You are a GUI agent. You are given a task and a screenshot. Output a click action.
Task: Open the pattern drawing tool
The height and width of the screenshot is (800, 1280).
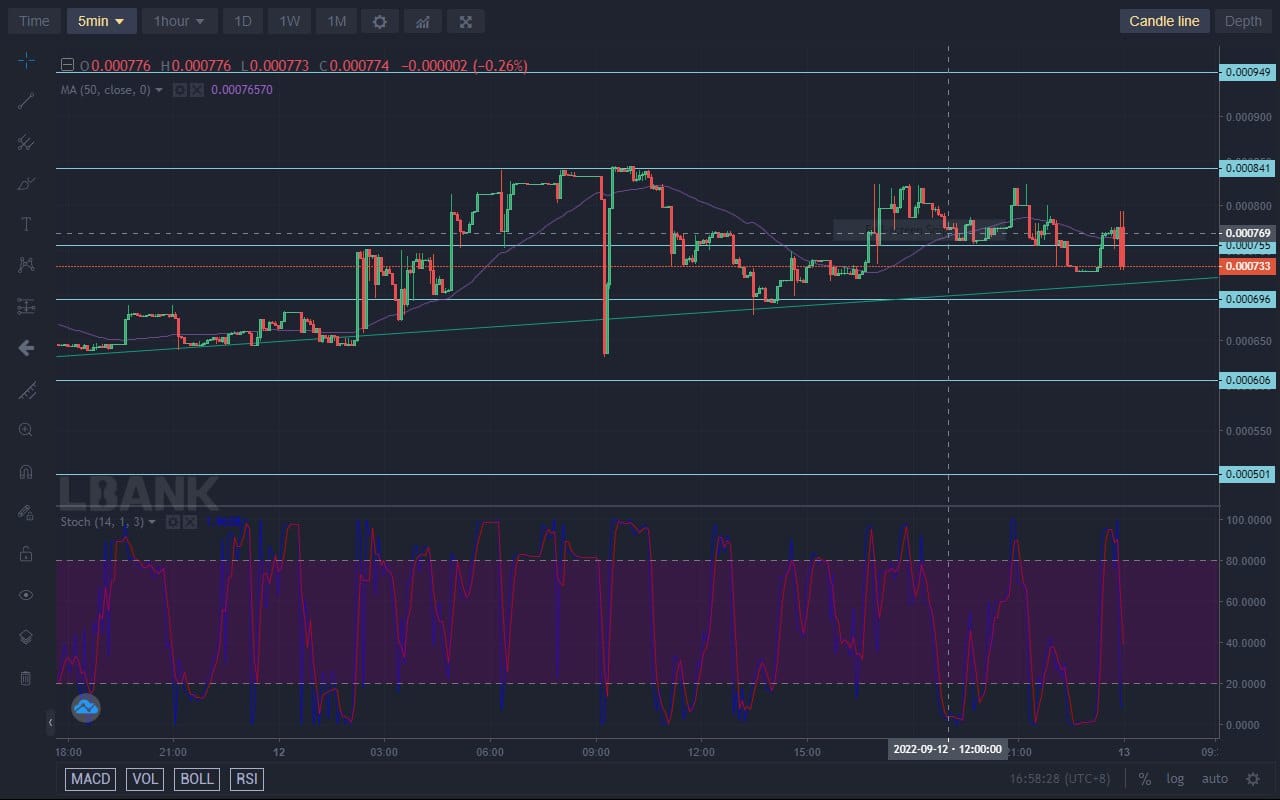pyautogui.click(x=26, y=265)
